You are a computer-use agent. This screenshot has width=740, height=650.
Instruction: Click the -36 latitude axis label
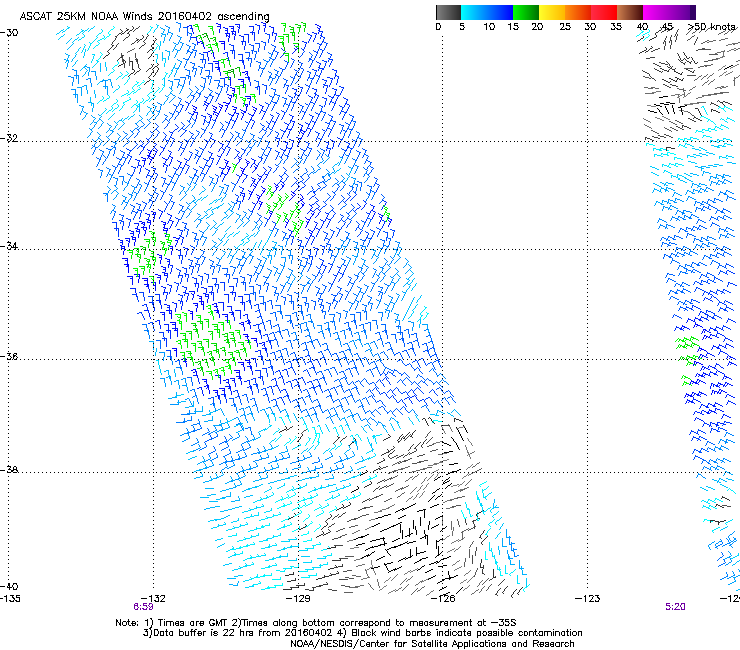9,356
